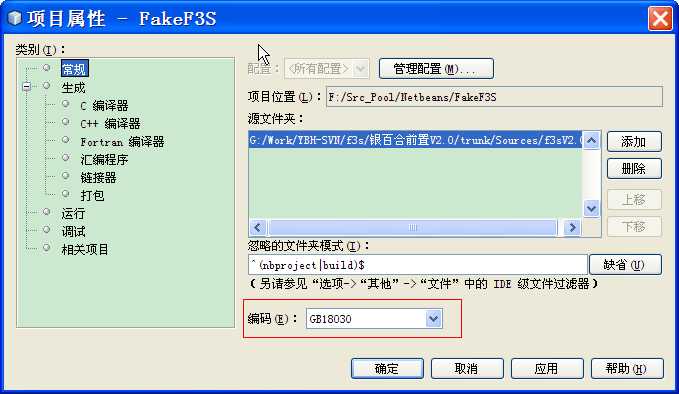Click 添加 to add source folder

634,142
